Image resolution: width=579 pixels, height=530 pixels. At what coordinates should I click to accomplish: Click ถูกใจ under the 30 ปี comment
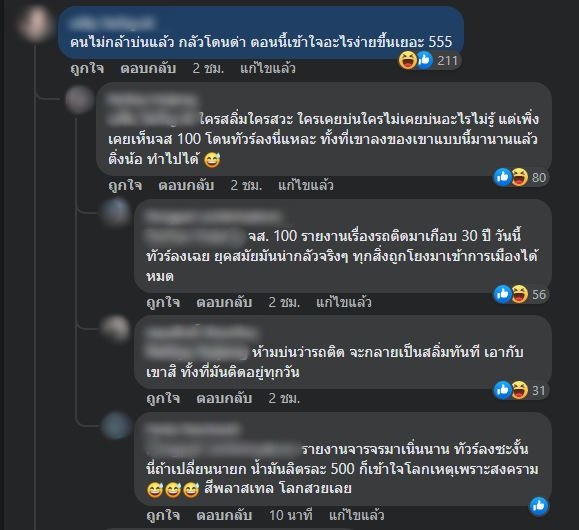click(163, 302)
